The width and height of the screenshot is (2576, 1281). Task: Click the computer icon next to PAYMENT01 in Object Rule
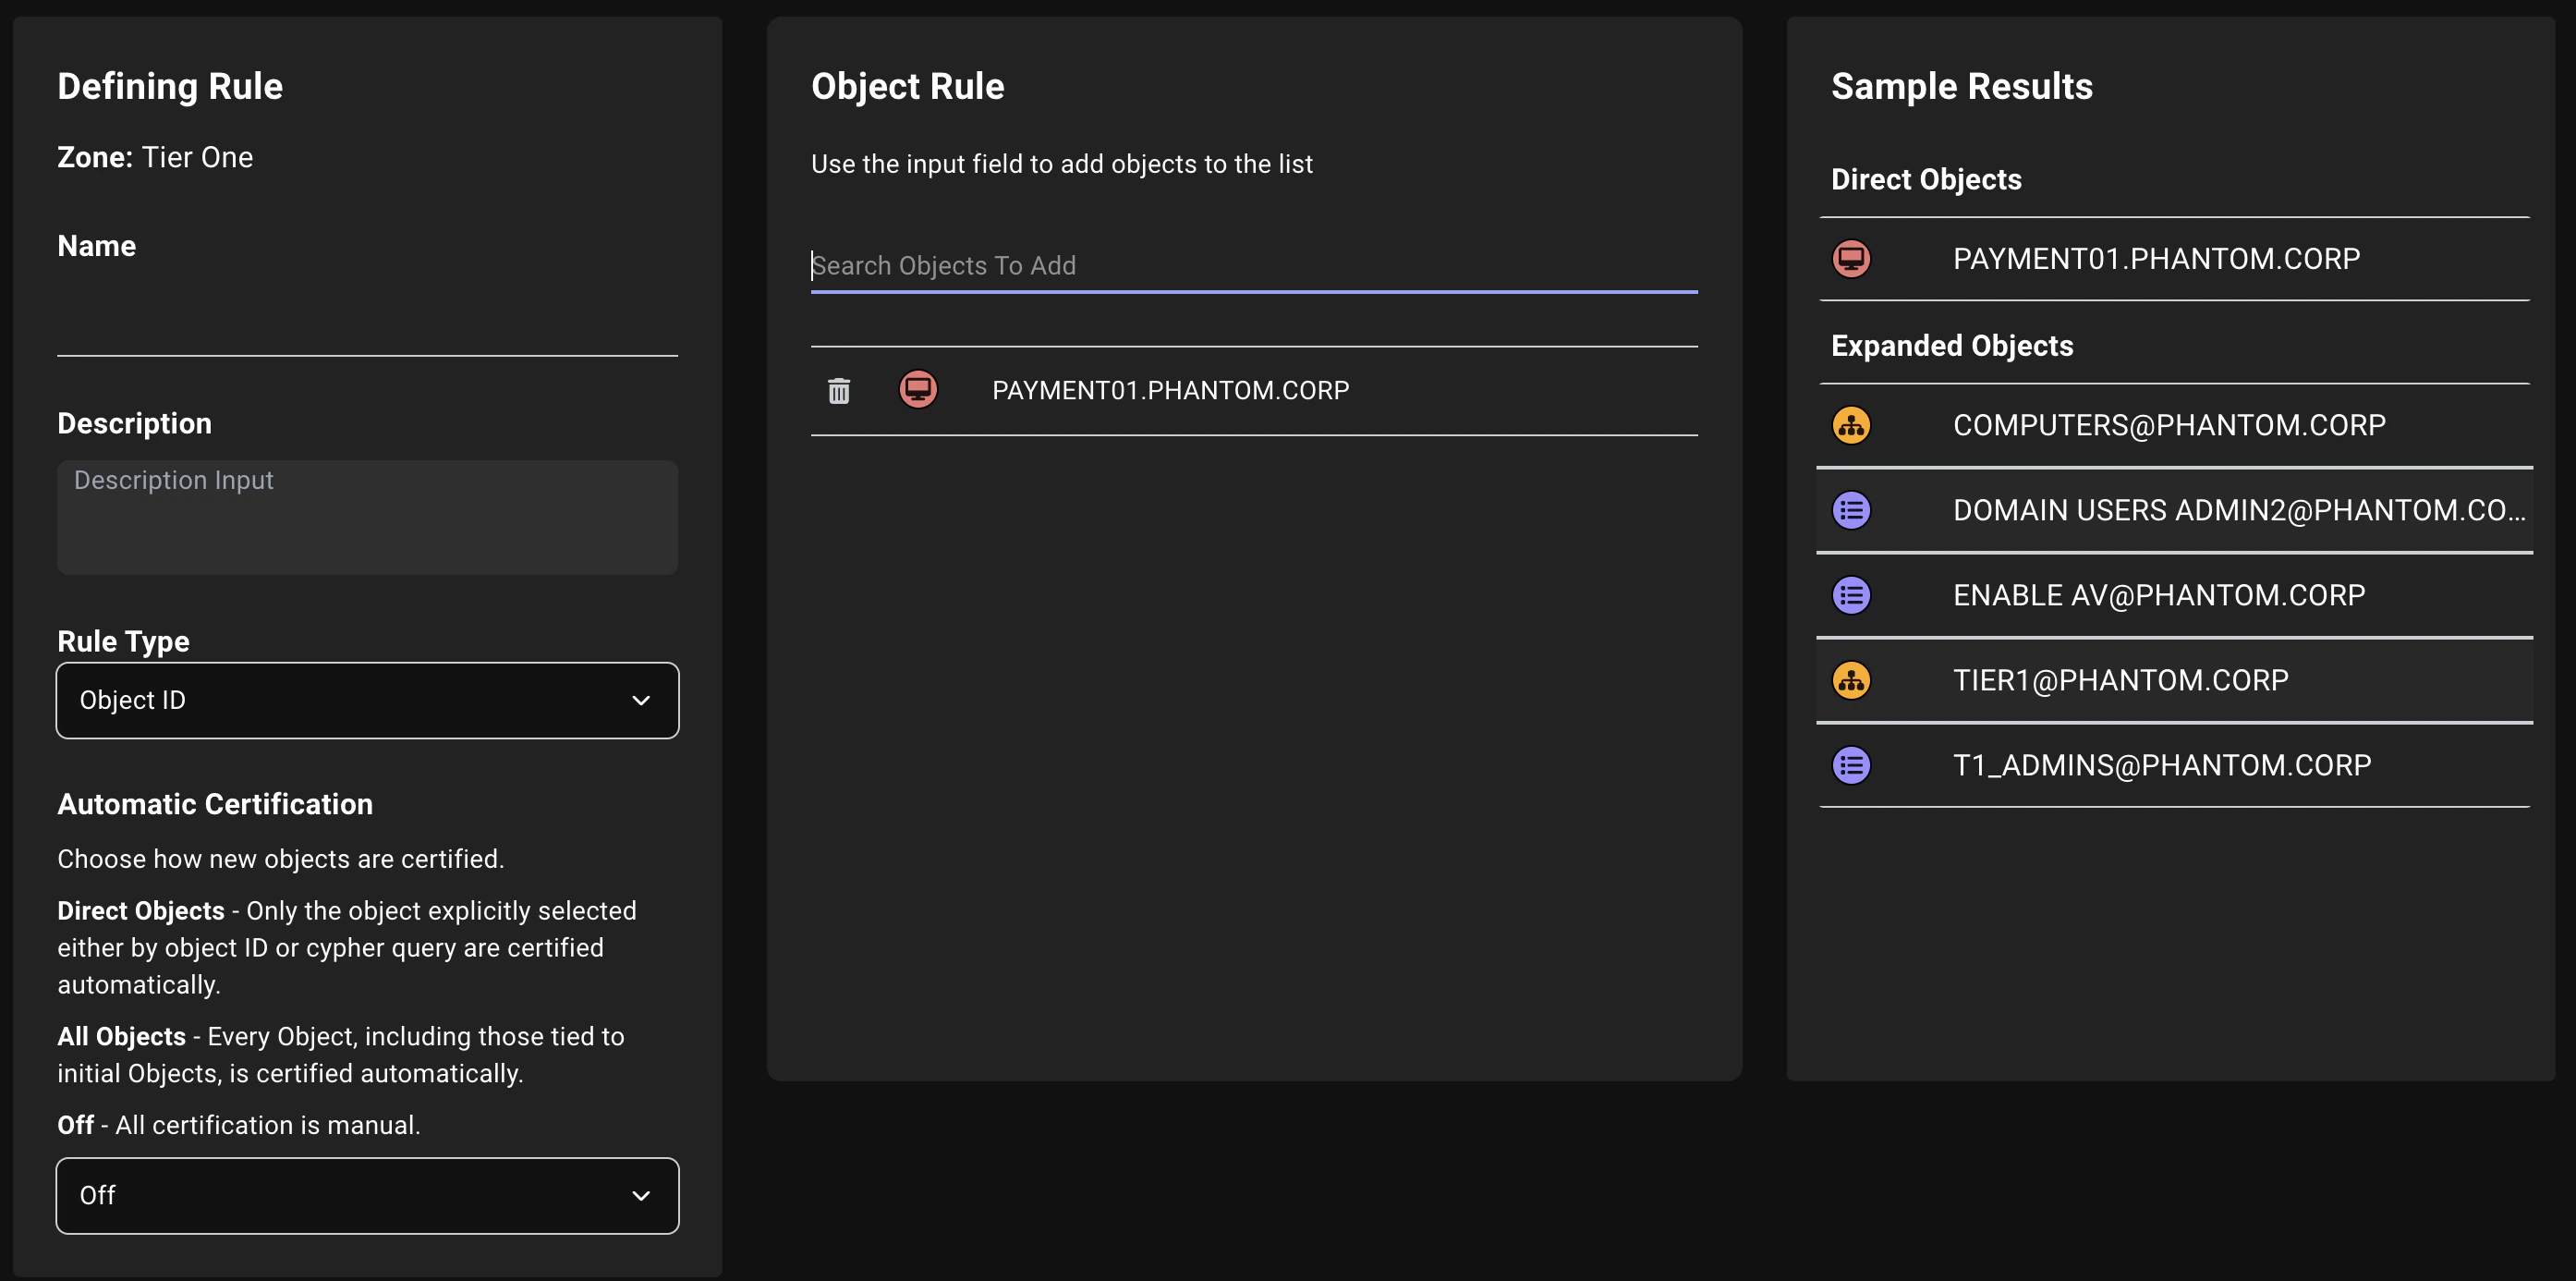(918, 390)
